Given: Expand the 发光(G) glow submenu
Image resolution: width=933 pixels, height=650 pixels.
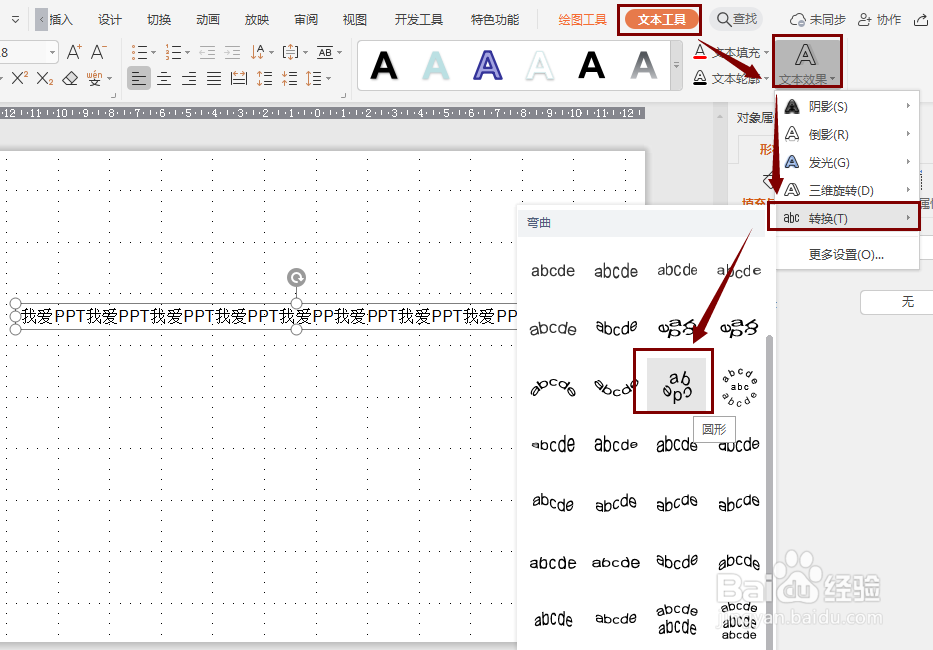Looking at the screenshot, I should click(847, 162).
